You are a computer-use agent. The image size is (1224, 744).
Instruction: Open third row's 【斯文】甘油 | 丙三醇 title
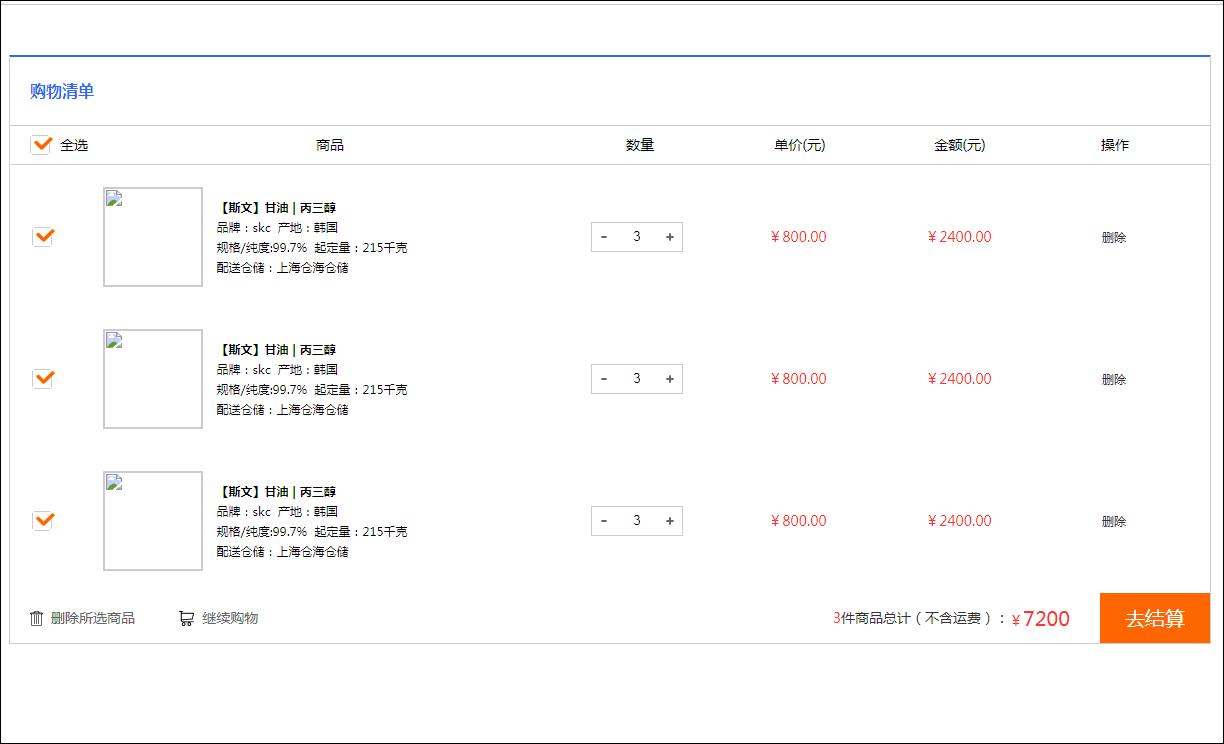coord(276,492)
